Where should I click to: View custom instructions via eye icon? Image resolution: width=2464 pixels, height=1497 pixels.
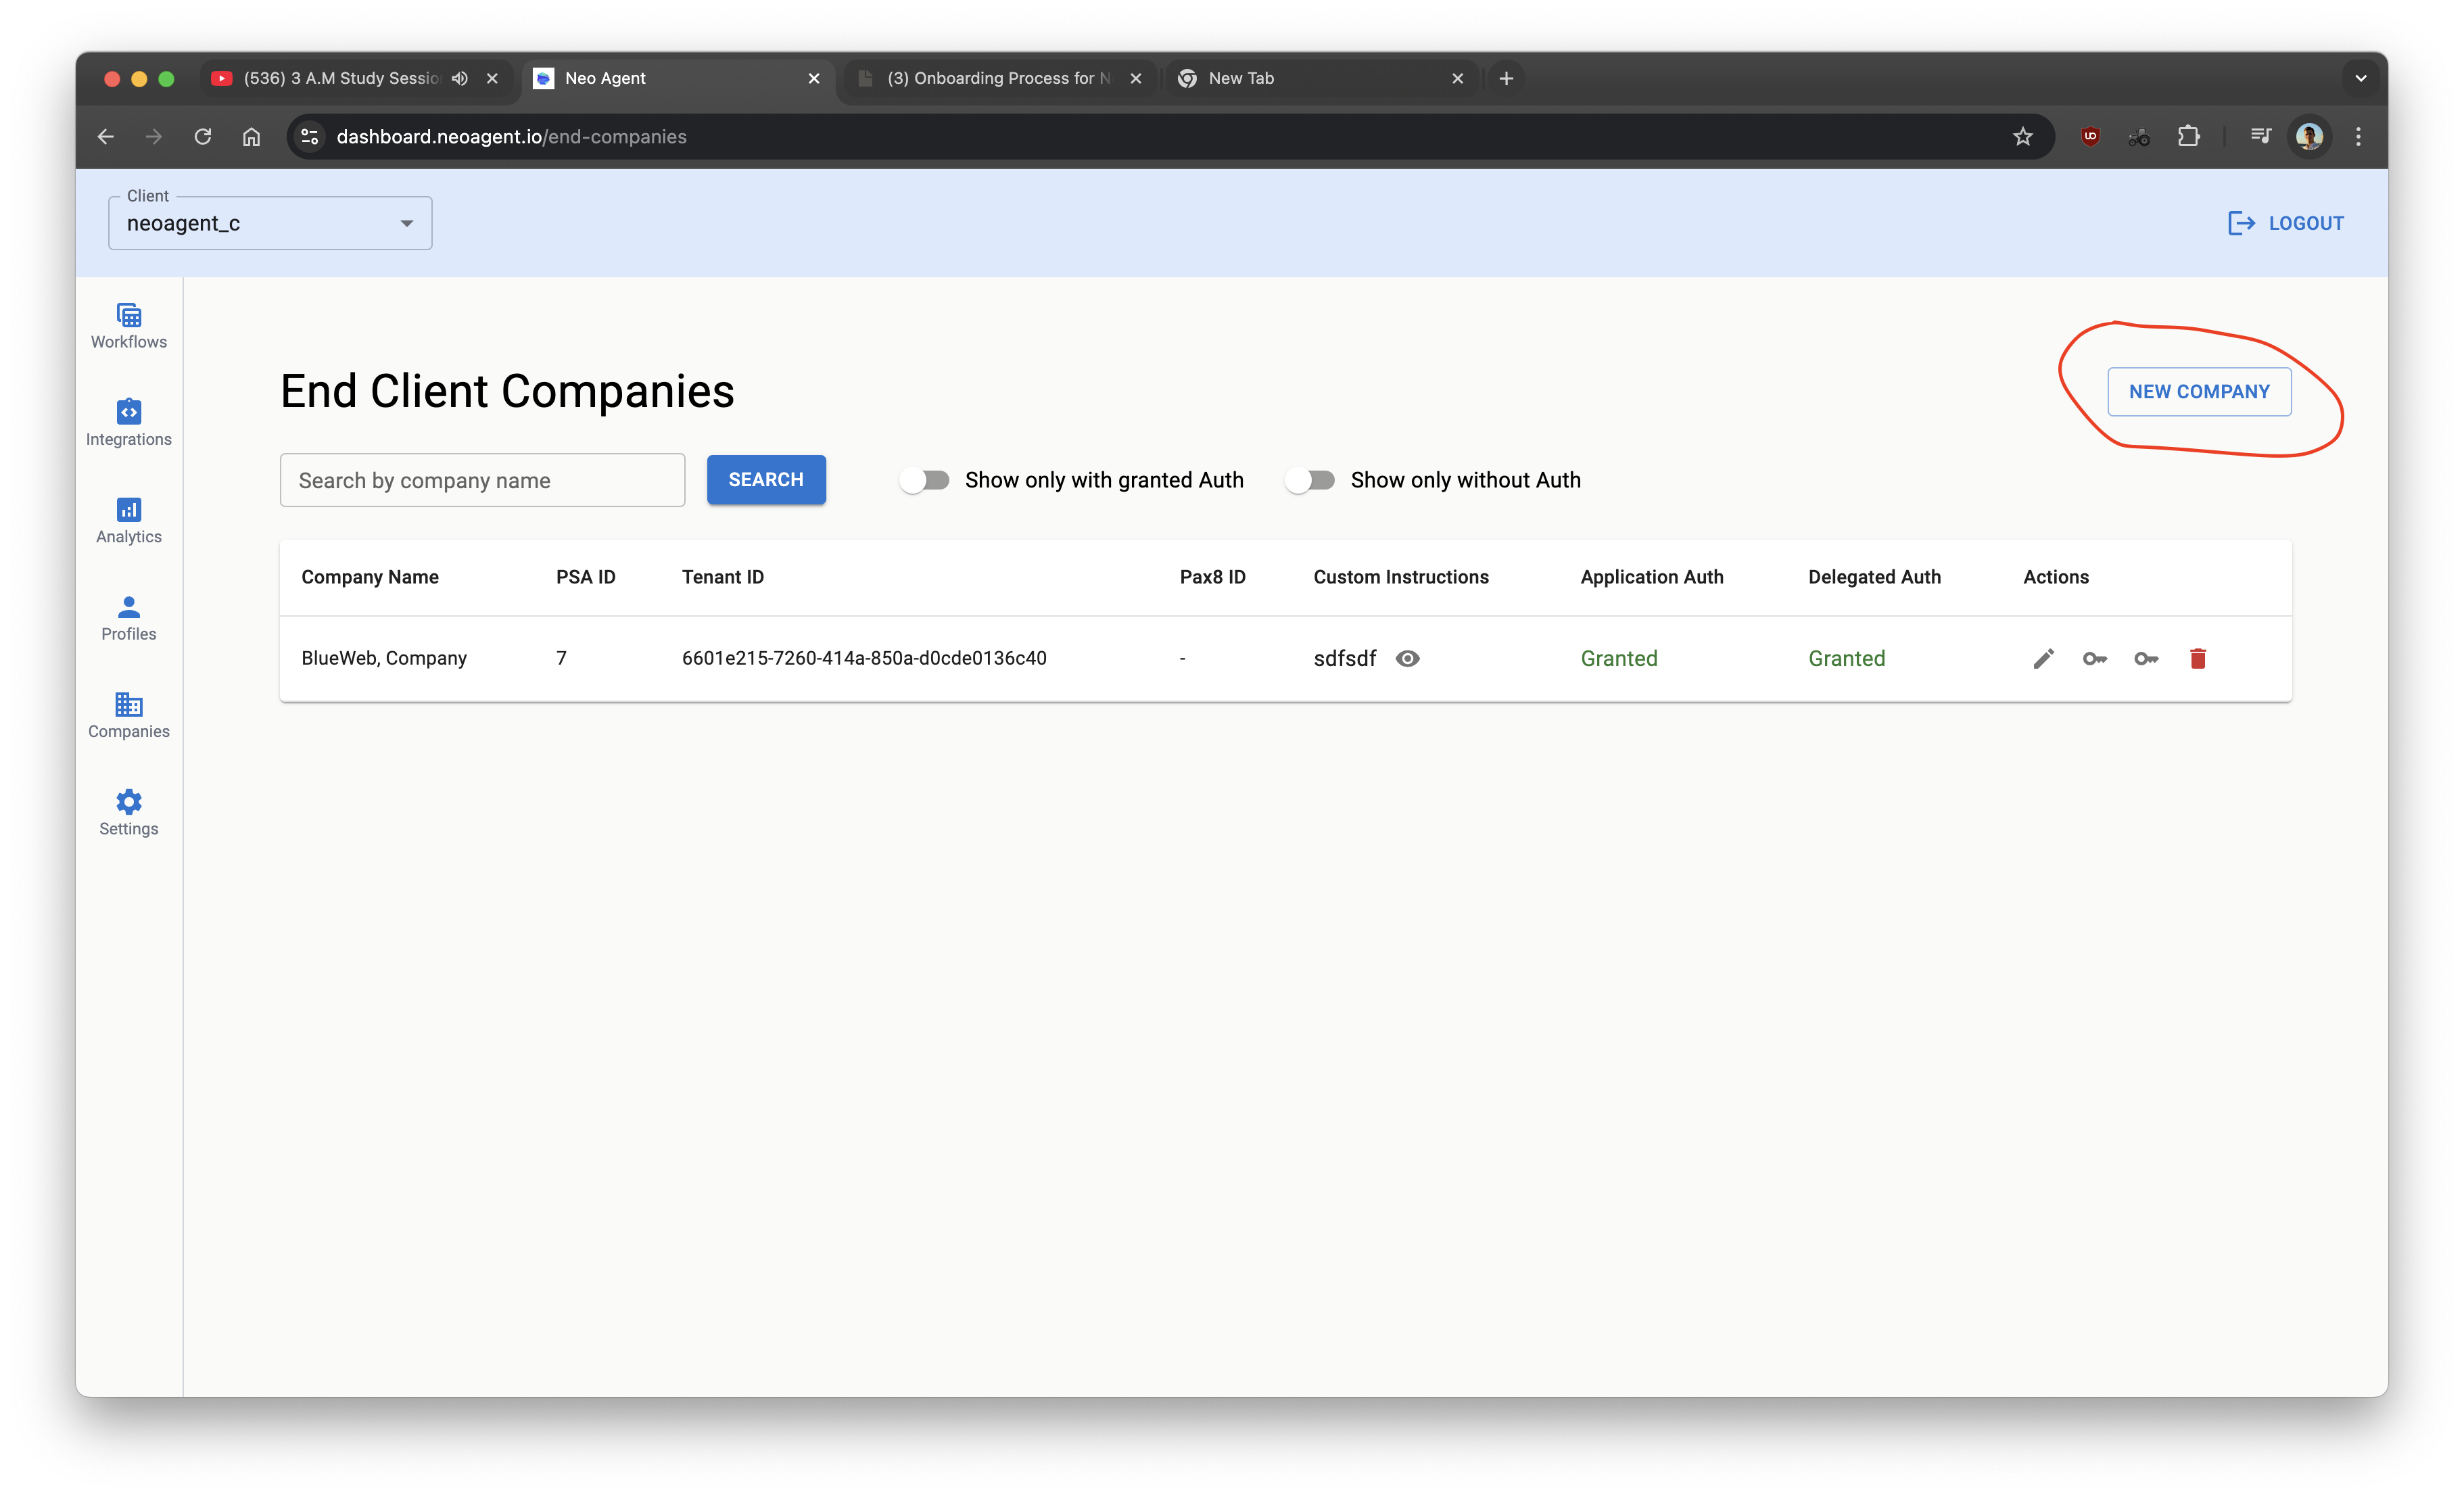[x=1407, y=658]
